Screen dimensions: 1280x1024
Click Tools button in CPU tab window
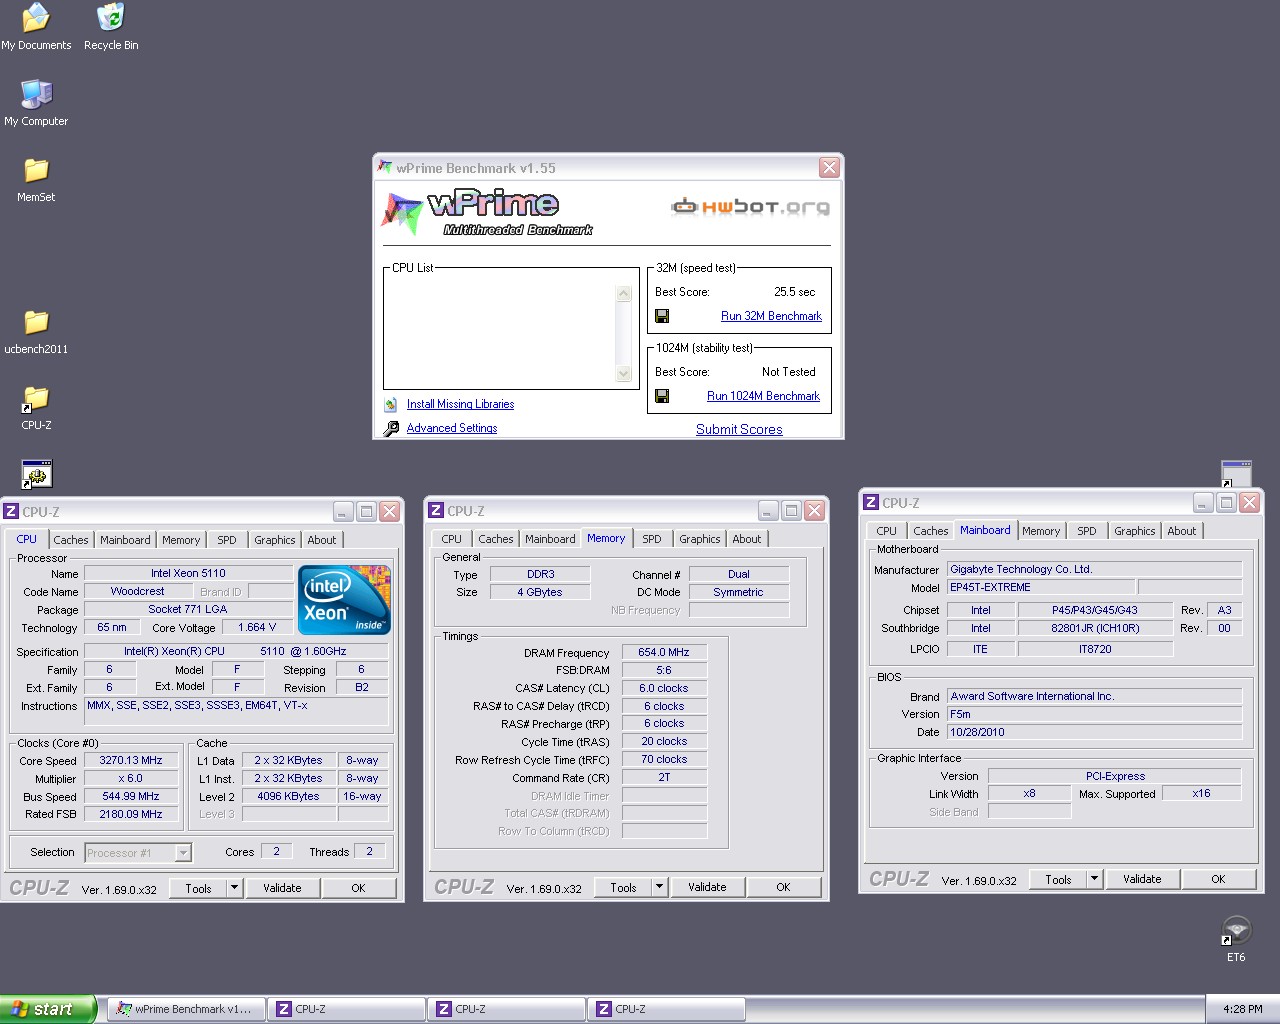(x=198, y=888)
